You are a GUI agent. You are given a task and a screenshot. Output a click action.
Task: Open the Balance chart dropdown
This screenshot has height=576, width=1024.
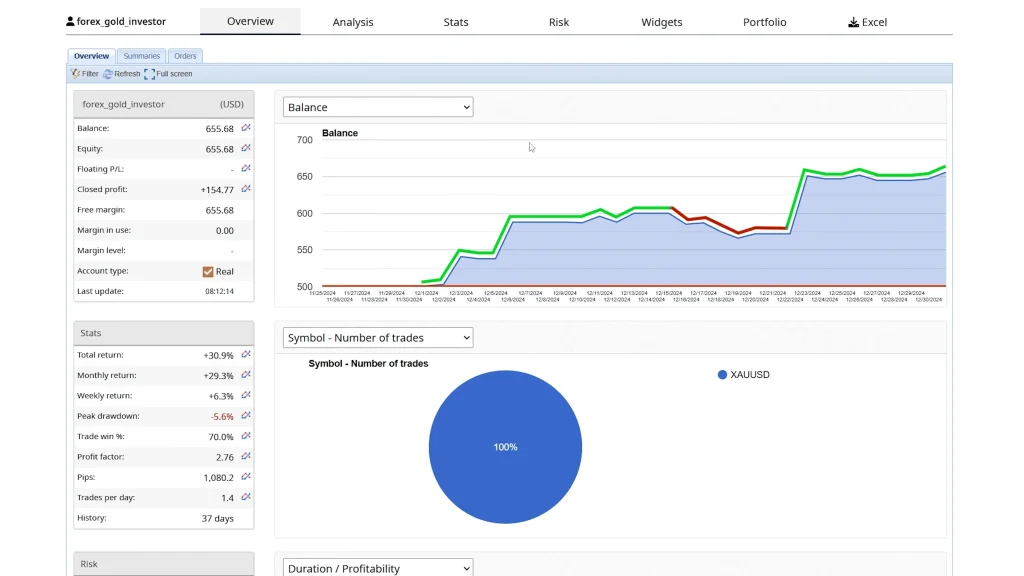378,107
